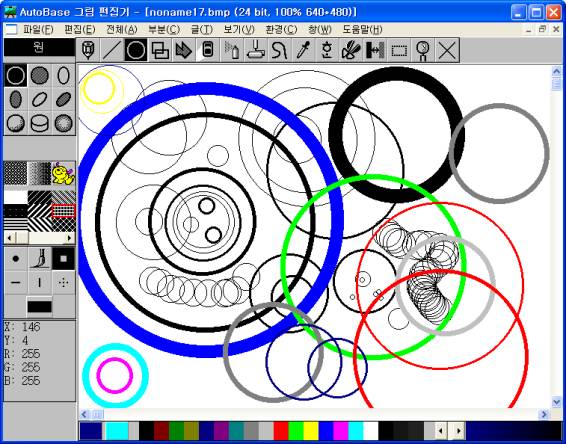Click the 원 tool name label
This screenshot has width=566, height=444.
click(x=39, y=47)
